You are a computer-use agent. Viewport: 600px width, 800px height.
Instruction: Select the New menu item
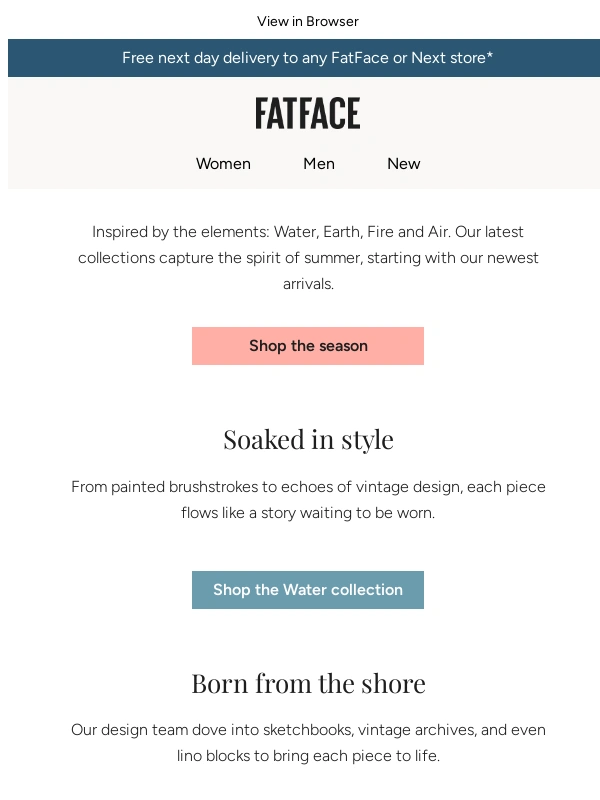(403, 164)
